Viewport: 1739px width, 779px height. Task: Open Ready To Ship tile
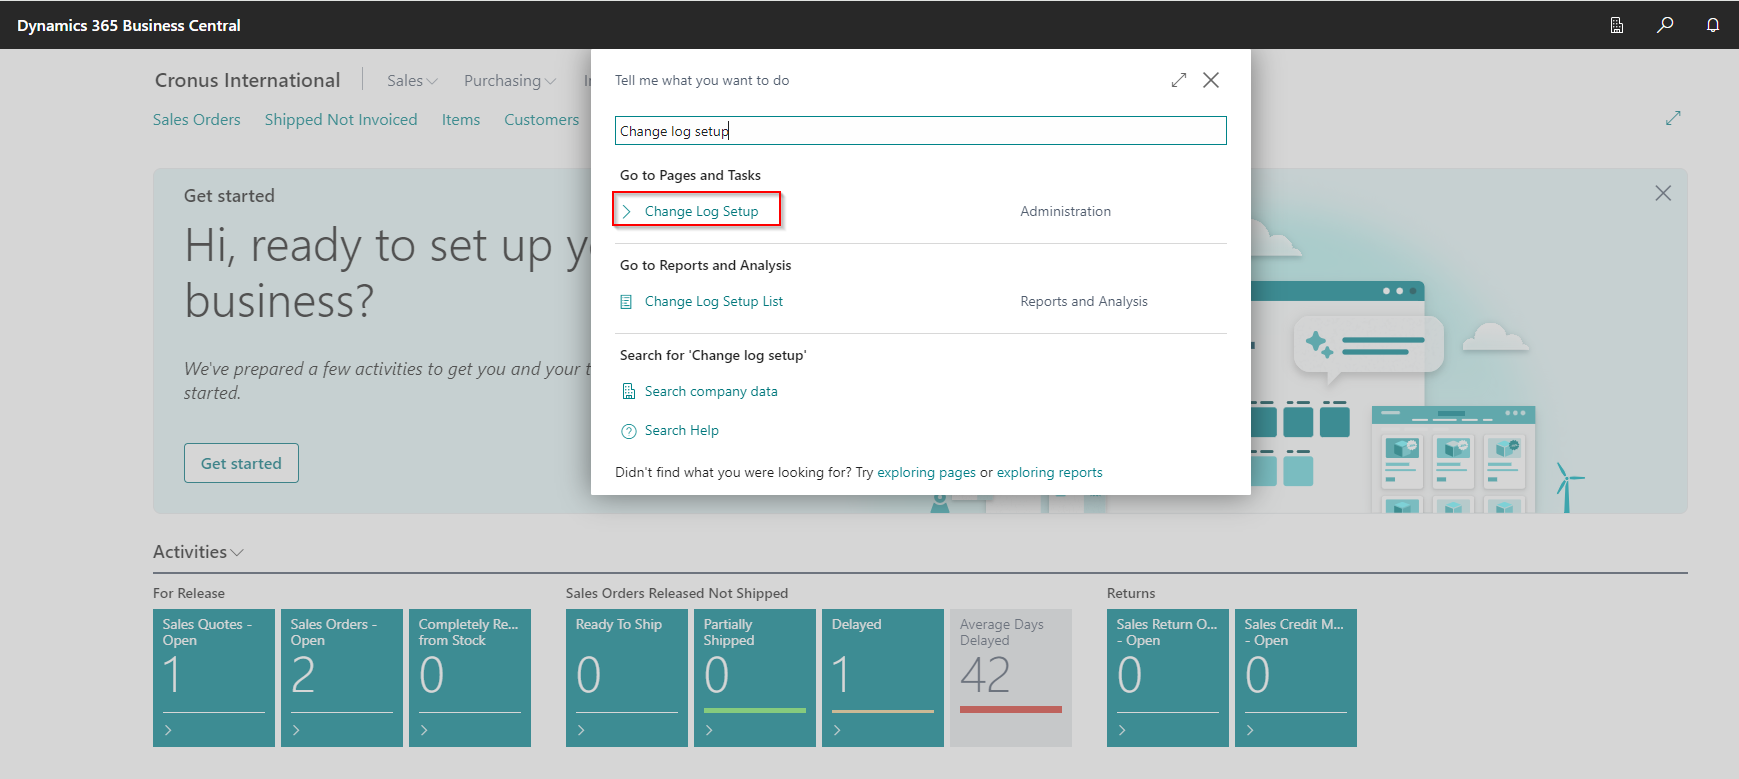[x=627, y=678]
